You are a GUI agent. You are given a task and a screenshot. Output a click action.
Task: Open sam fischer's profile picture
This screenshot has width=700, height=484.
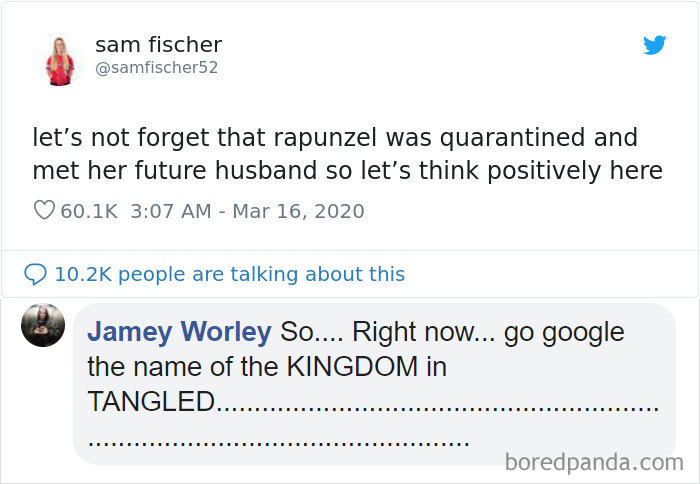pyautogui.click(x=62, y=60)
